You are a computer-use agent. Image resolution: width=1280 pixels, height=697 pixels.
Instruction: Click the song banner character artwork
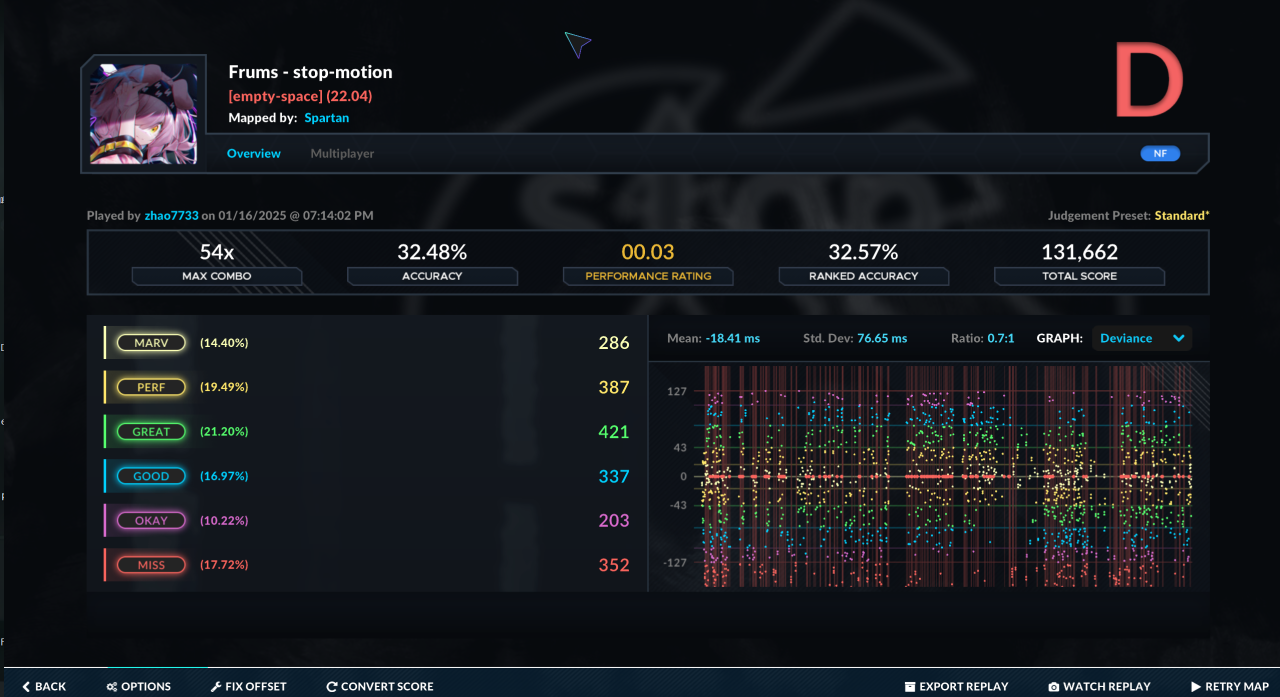tap(143, 115)
